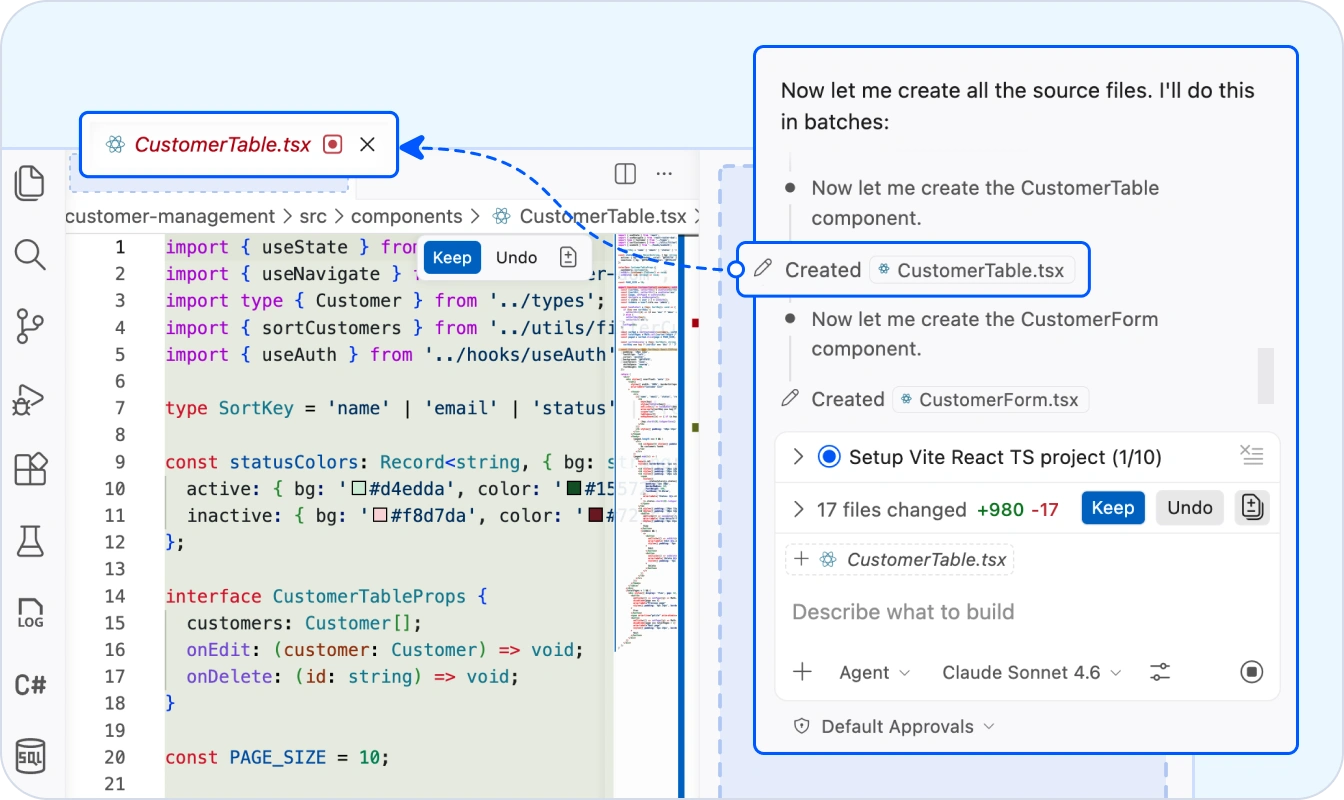
Task: Open the Source Control branch icon
Action: pos(31,327)
